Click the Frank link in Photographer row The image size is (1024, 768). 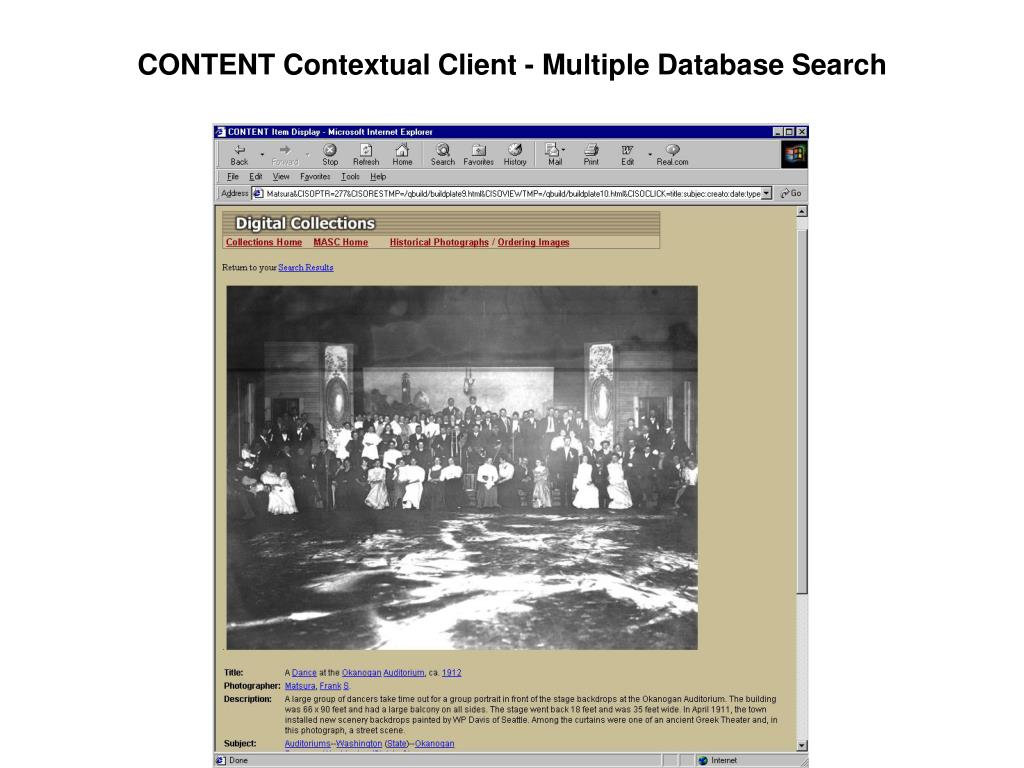330,686
